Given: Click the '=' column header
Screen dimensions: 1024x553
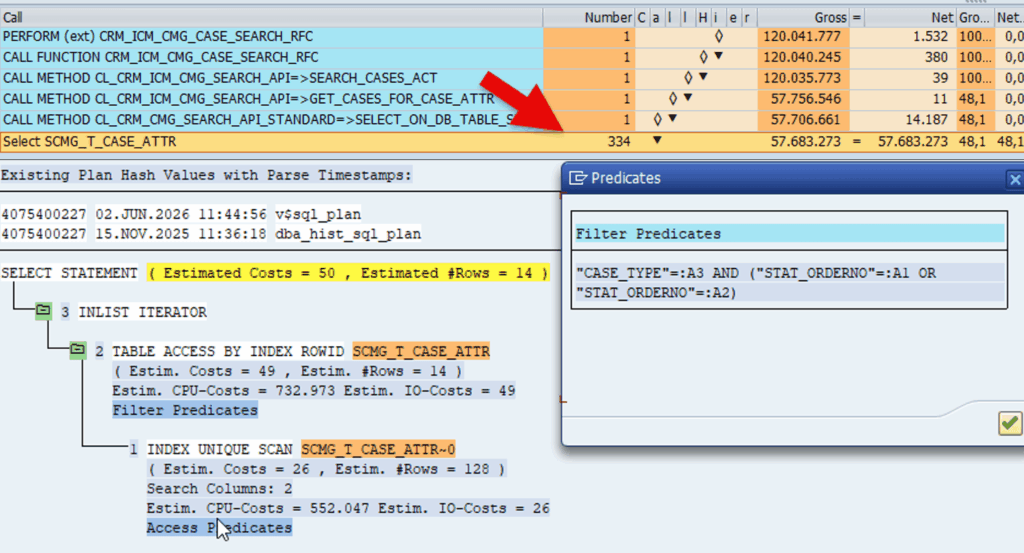Looking at the screenshot, I should pyautogui.click(x=857, y=18).
